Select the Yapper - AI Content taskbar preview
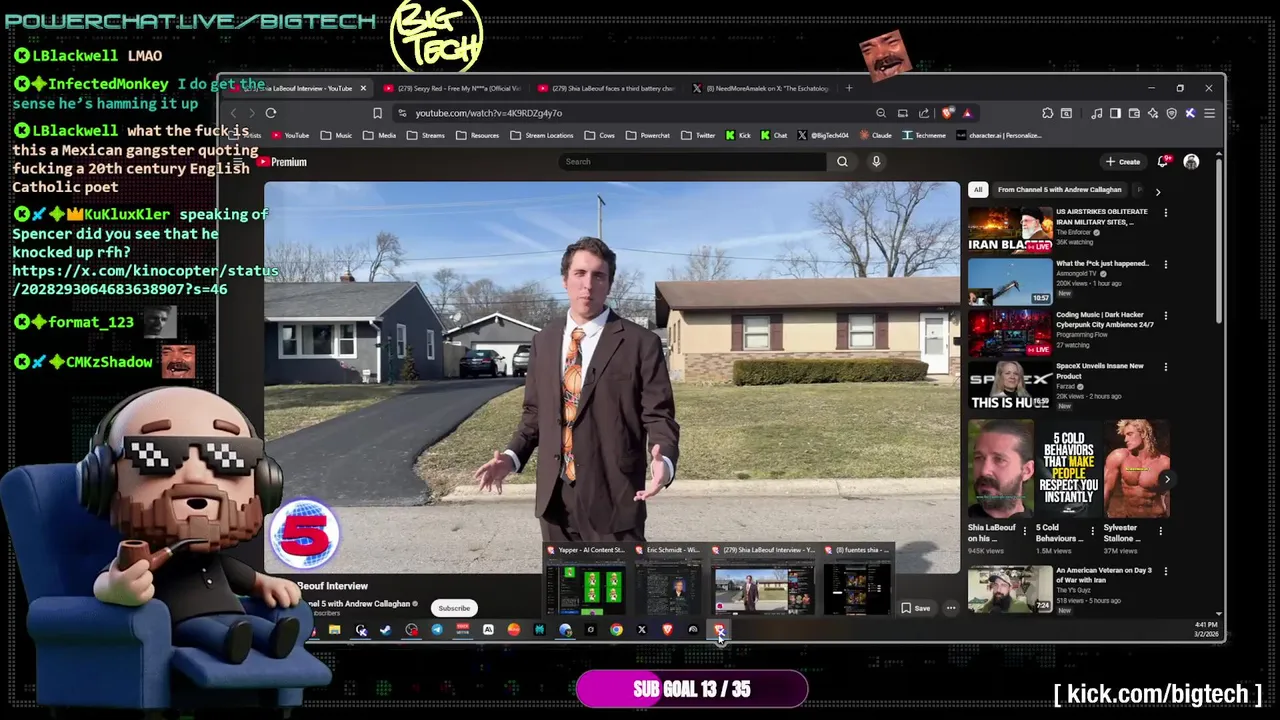 click(587, 579)
